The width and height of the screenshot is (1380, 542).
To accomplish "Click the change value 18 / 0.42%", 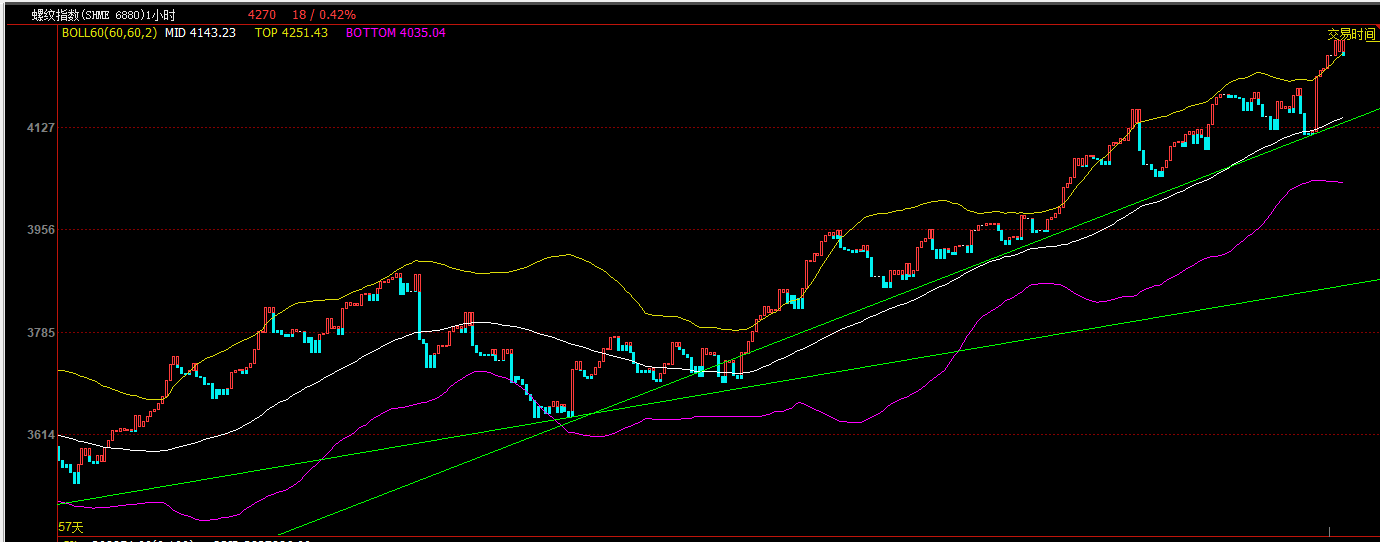I will tap(324, 15).
